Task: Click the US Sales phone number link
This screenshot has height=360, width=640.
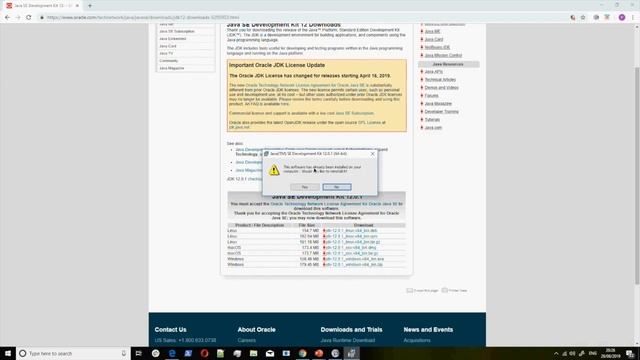Action: tap(185, 340)
